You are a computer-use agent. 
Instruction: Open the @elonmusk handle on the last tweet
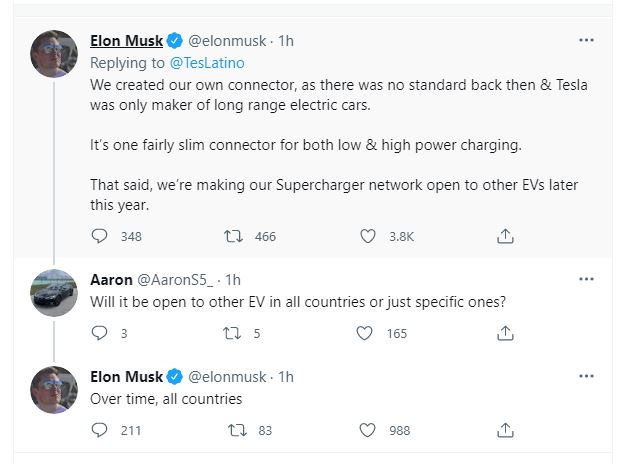(x=227, y=377)
